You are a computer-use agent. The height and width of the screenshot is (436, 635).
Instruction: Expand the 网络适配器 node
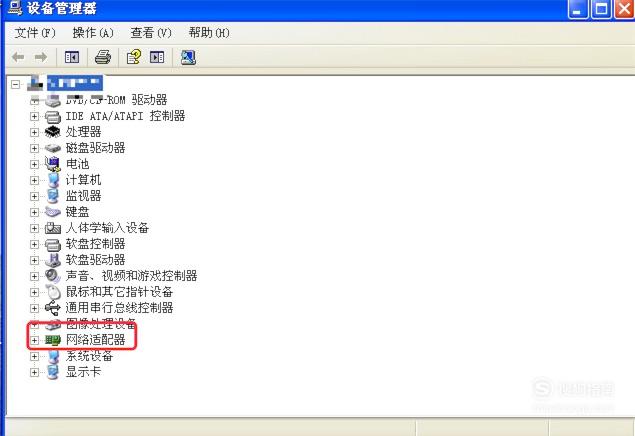pyautogui.click(x=34, y=340)
